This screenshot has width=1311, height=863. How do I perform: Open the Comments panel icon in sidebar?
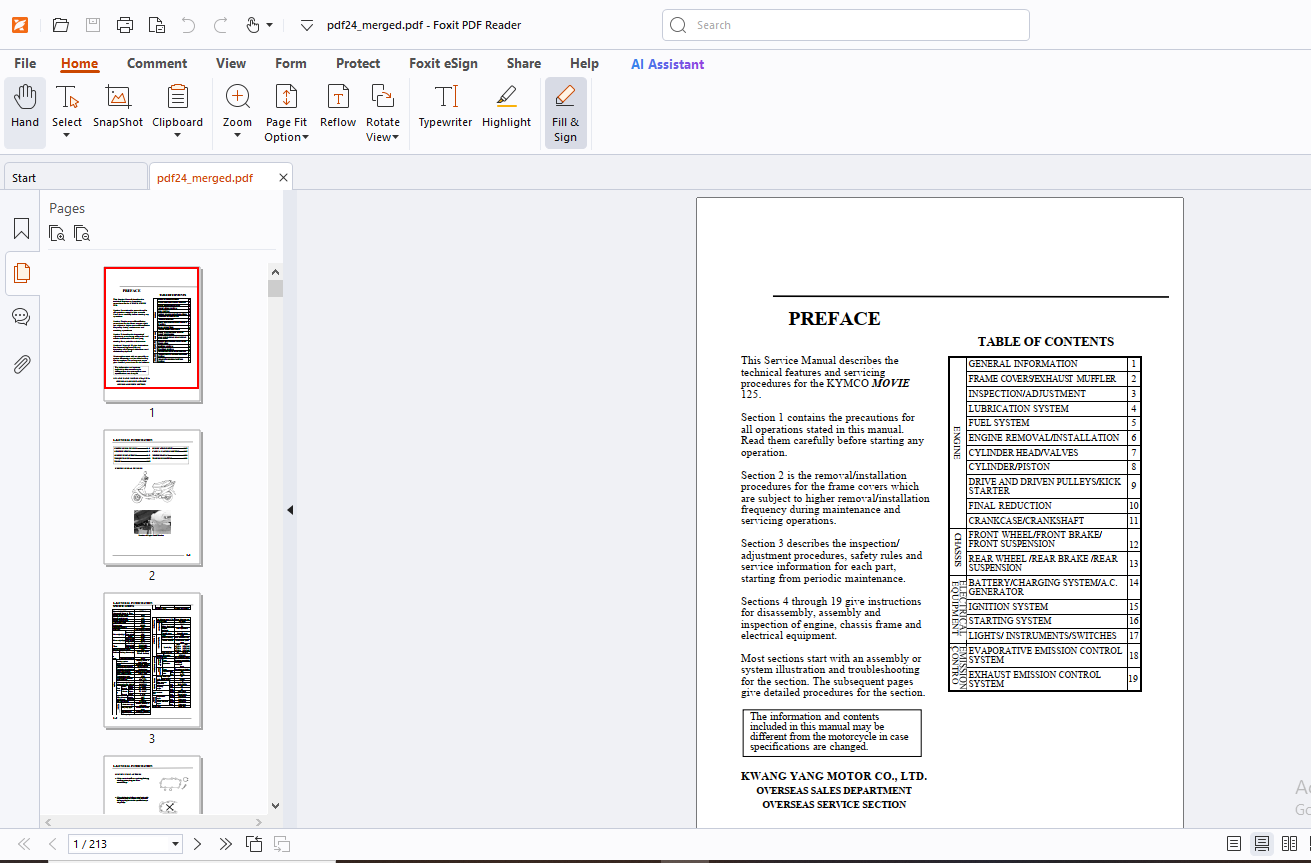pos(21,317)
